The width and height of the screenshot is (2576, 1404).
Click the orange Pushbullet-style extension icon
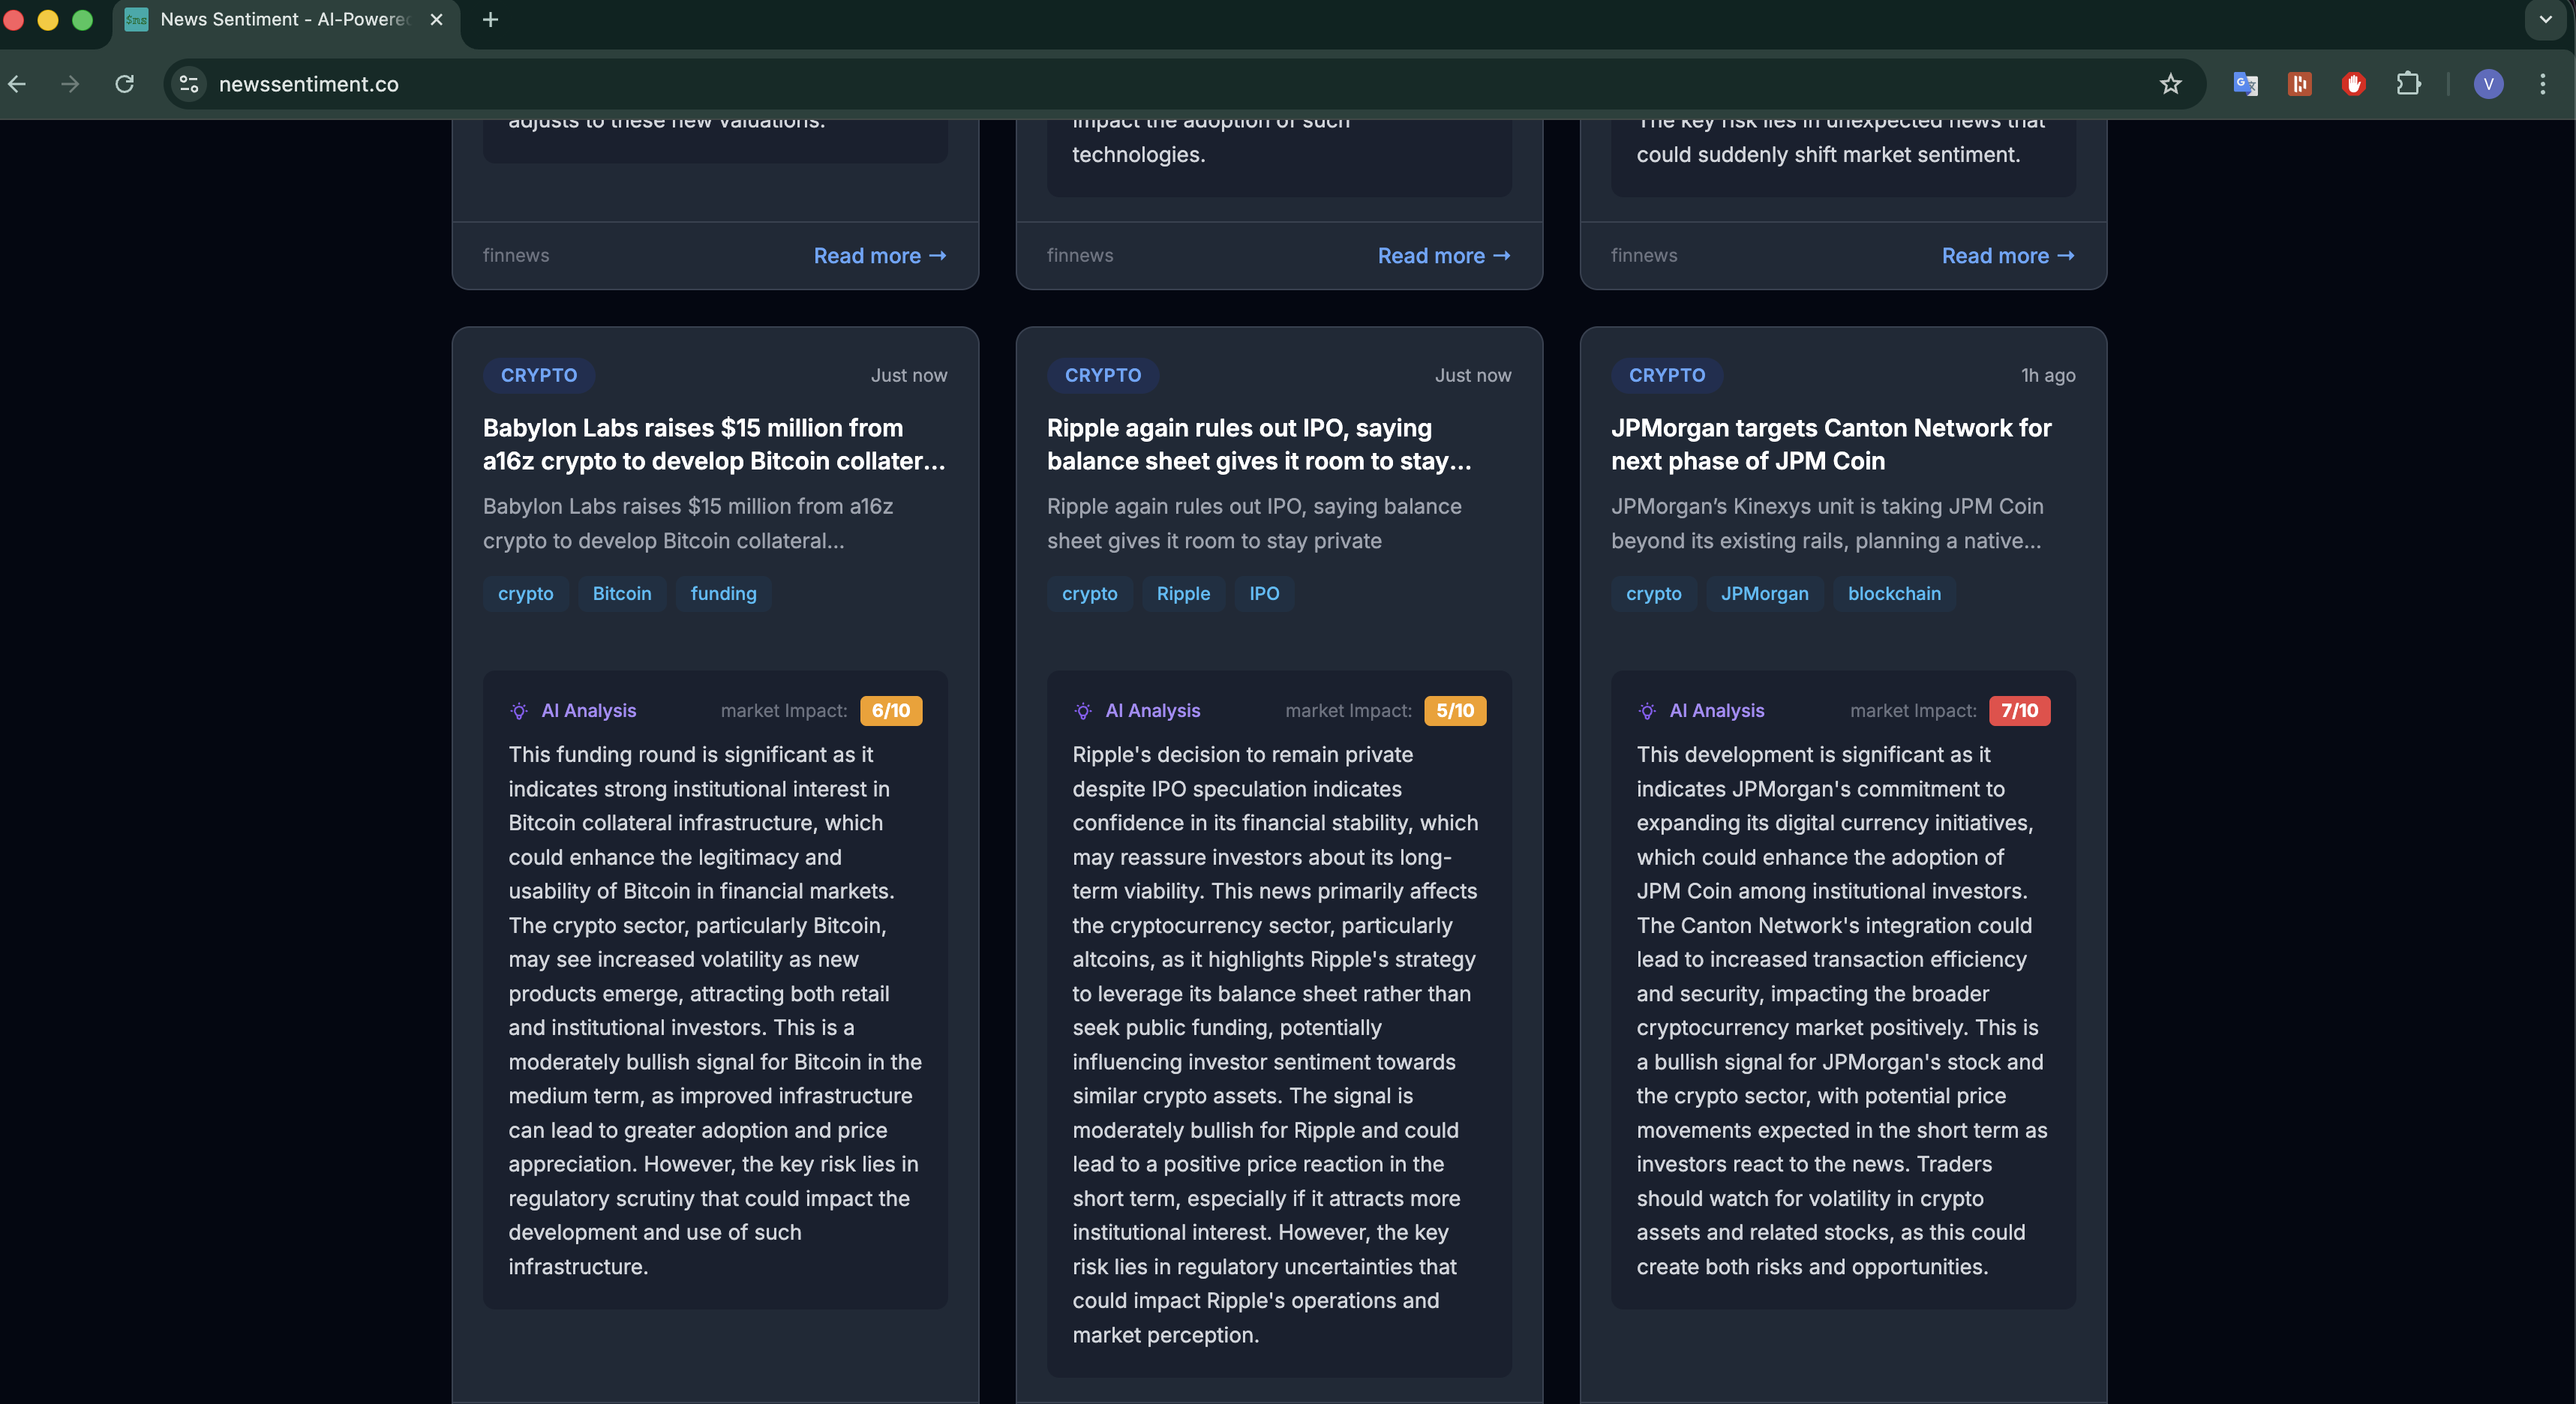[2300, 84]
